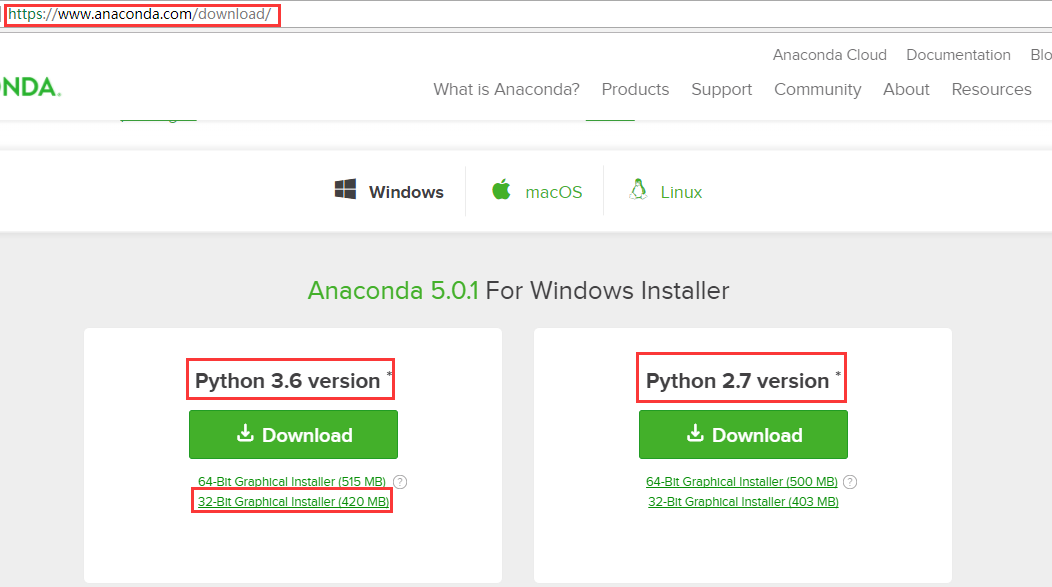Open 32-Bit Graphical Installer (403 MB) link
The width and height of the screenshot is (1052, 587).
742,502
